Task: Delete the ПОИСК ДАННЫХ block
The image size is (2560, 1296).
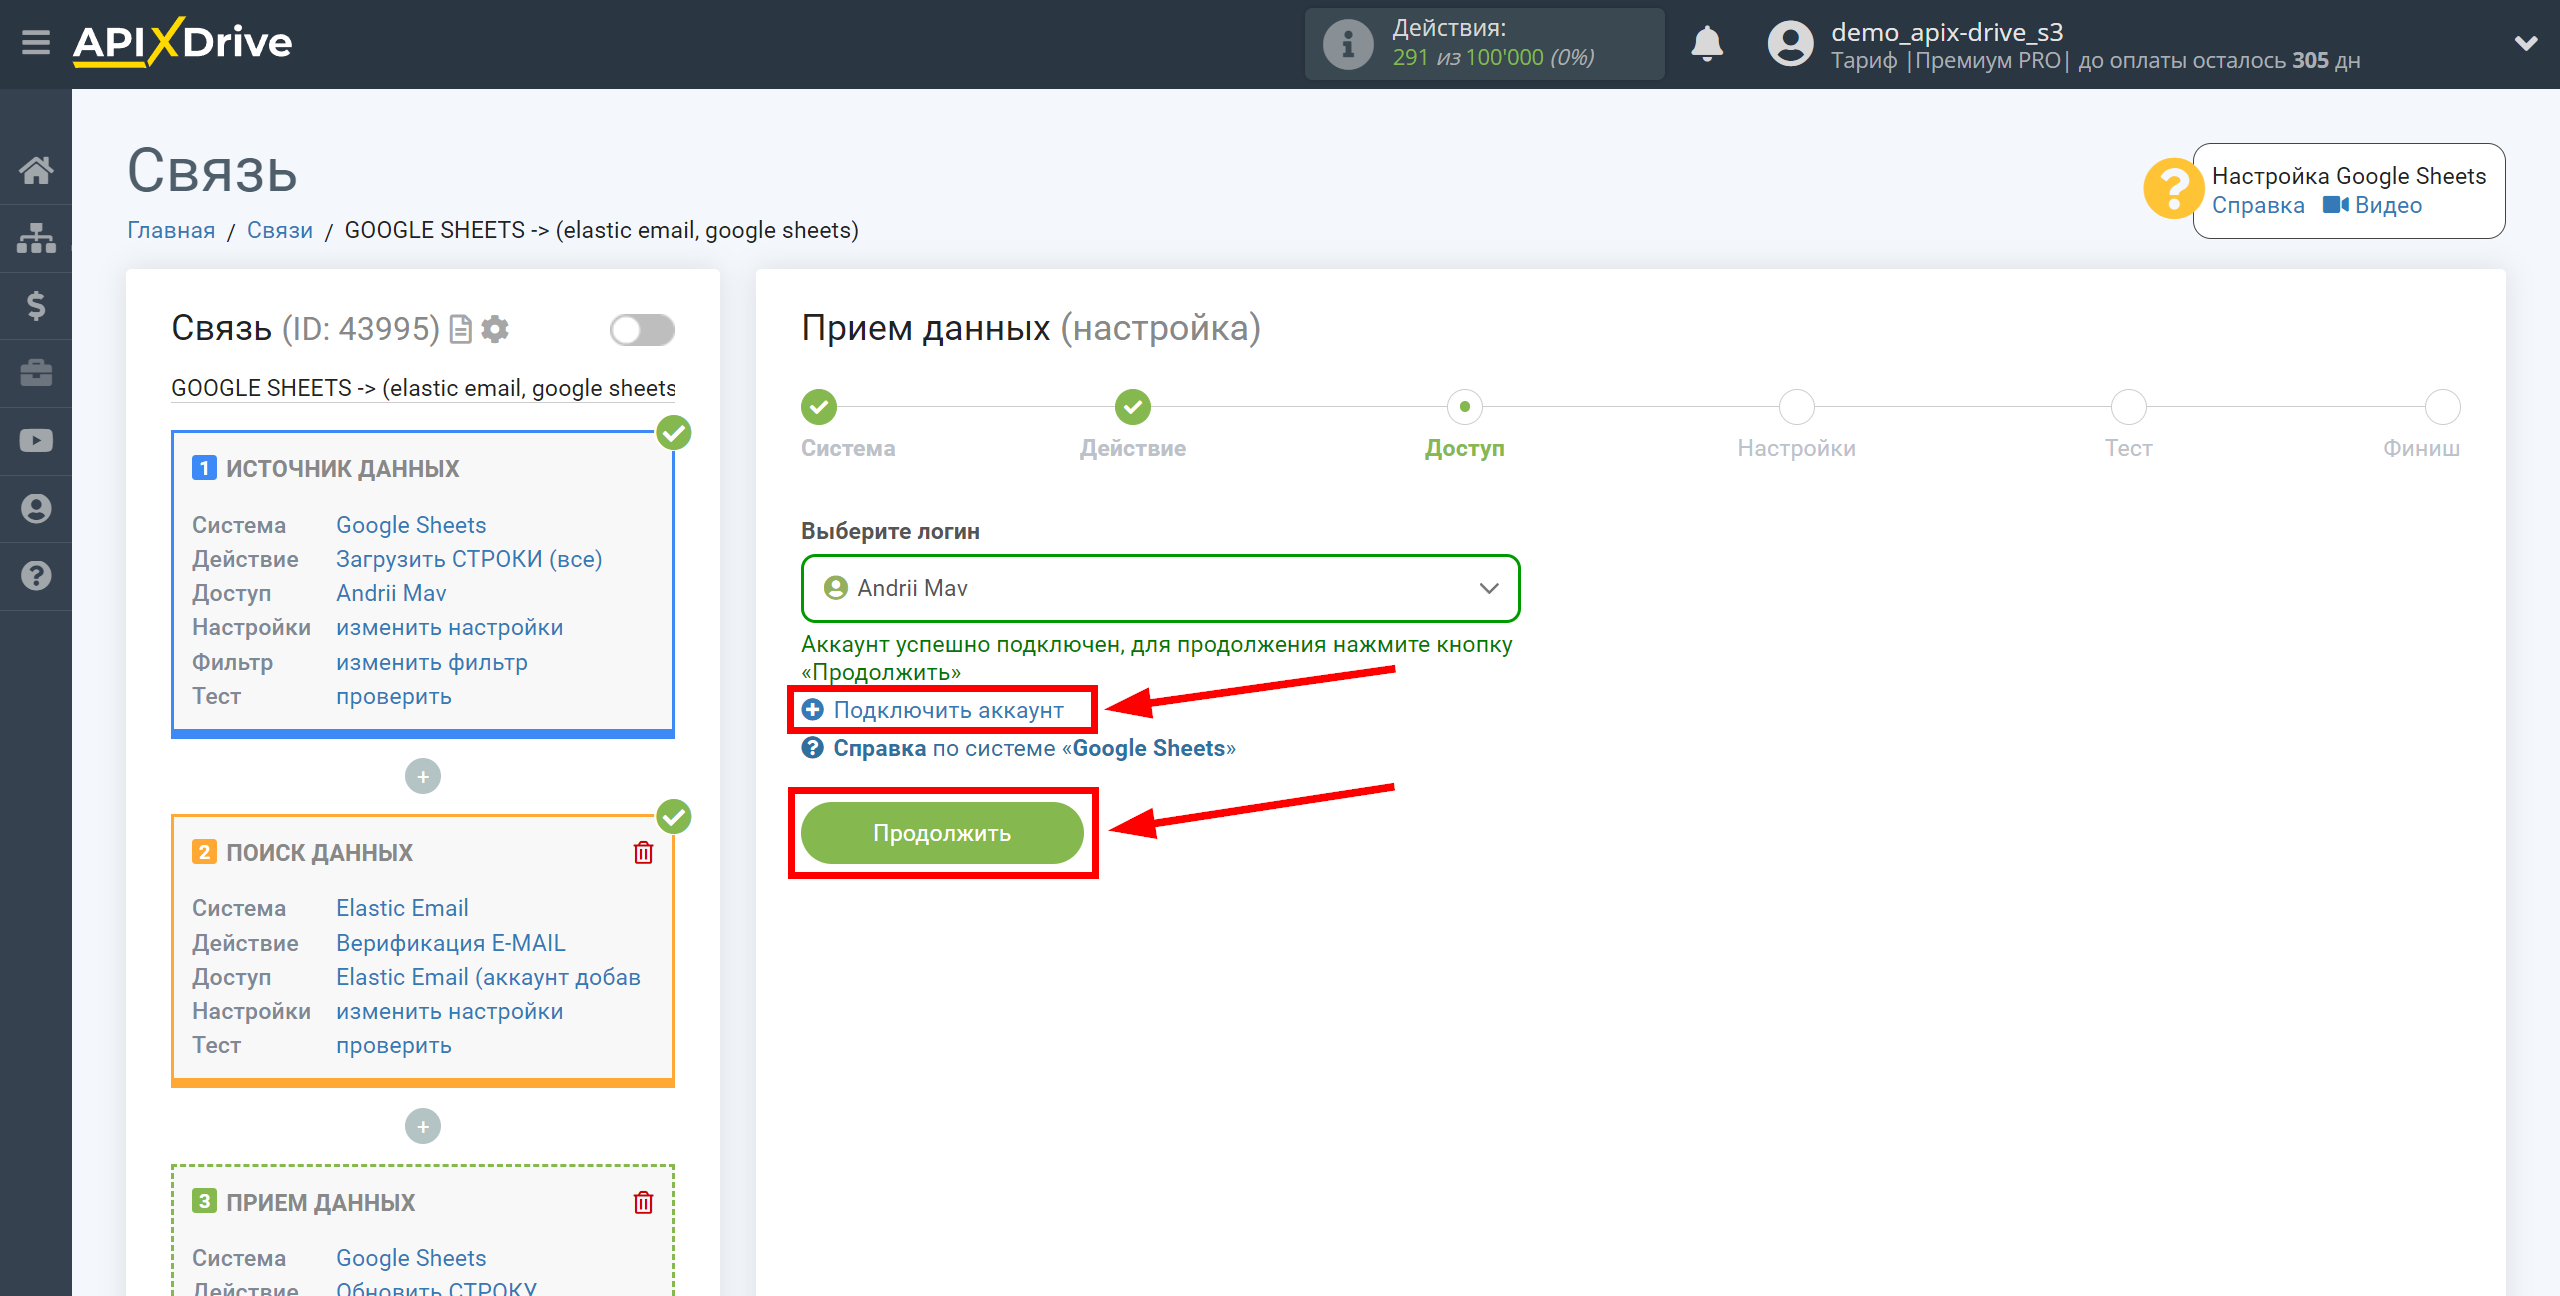Action: tap(643, 852)
